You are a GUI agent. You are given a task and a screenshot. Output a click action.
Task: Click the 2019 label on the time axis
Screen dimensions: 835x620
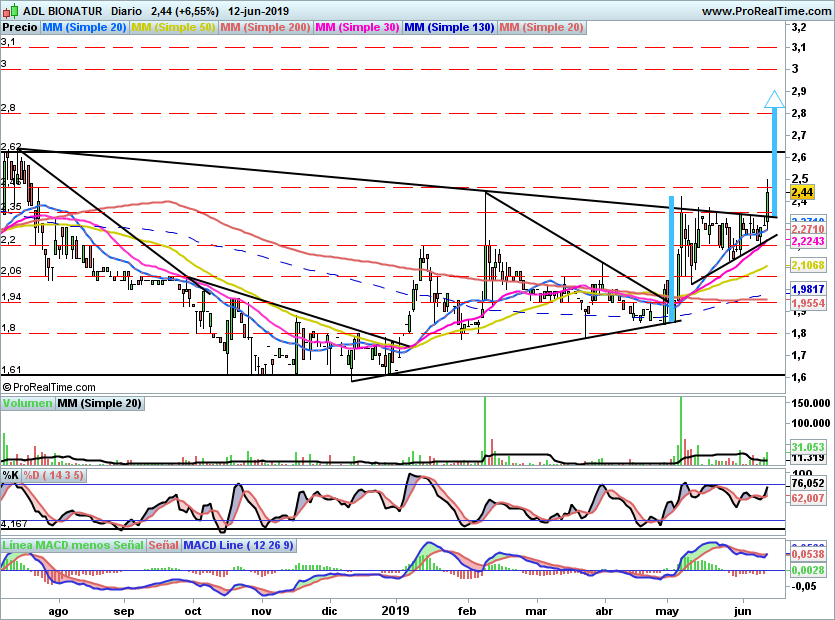click(x=396, y=609)
